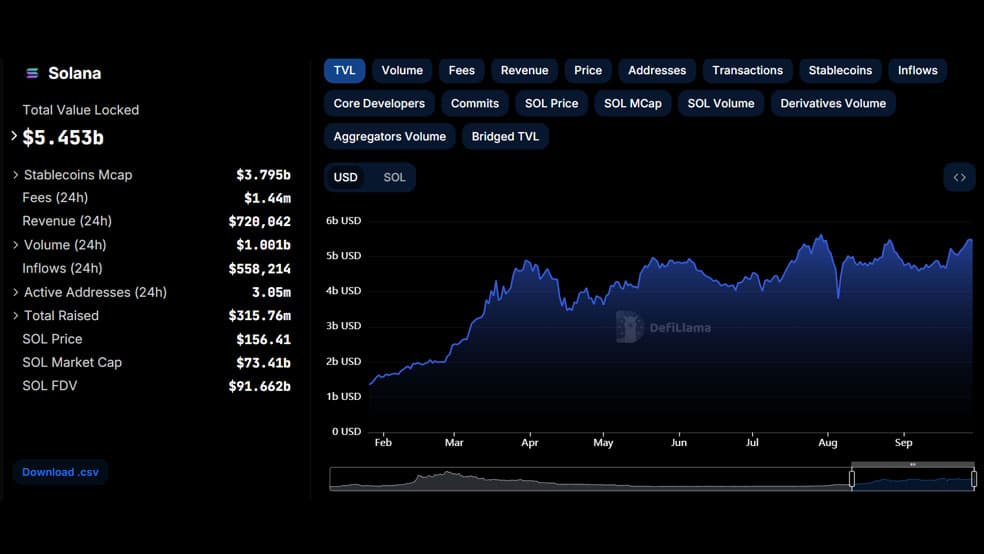
Task: Enable the SOL MCap metric
Action: (x=633, y=104)
